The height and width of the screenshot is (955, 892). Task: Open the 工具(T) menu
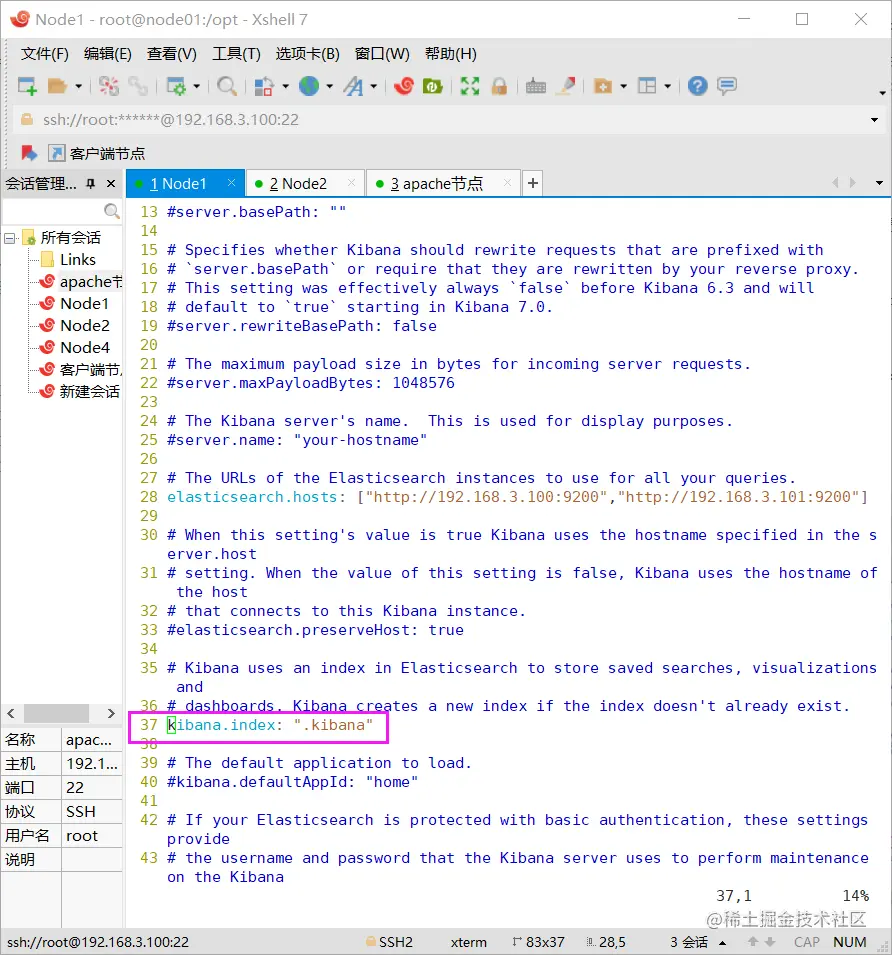click(236, 54)
